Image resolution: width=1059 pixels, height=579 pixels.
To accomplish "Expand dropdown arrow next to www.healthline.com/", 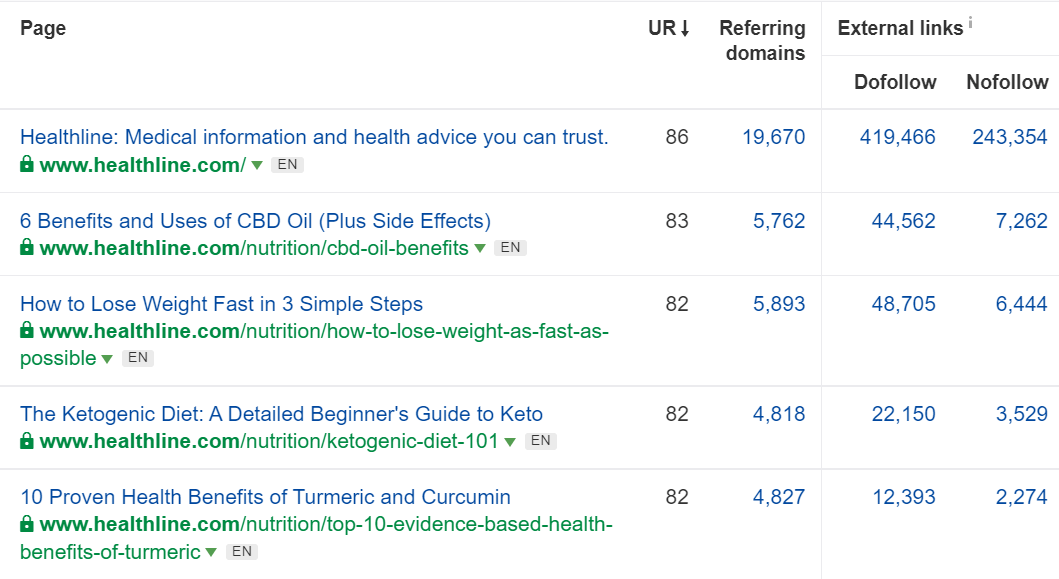I will tap(257, 166).
